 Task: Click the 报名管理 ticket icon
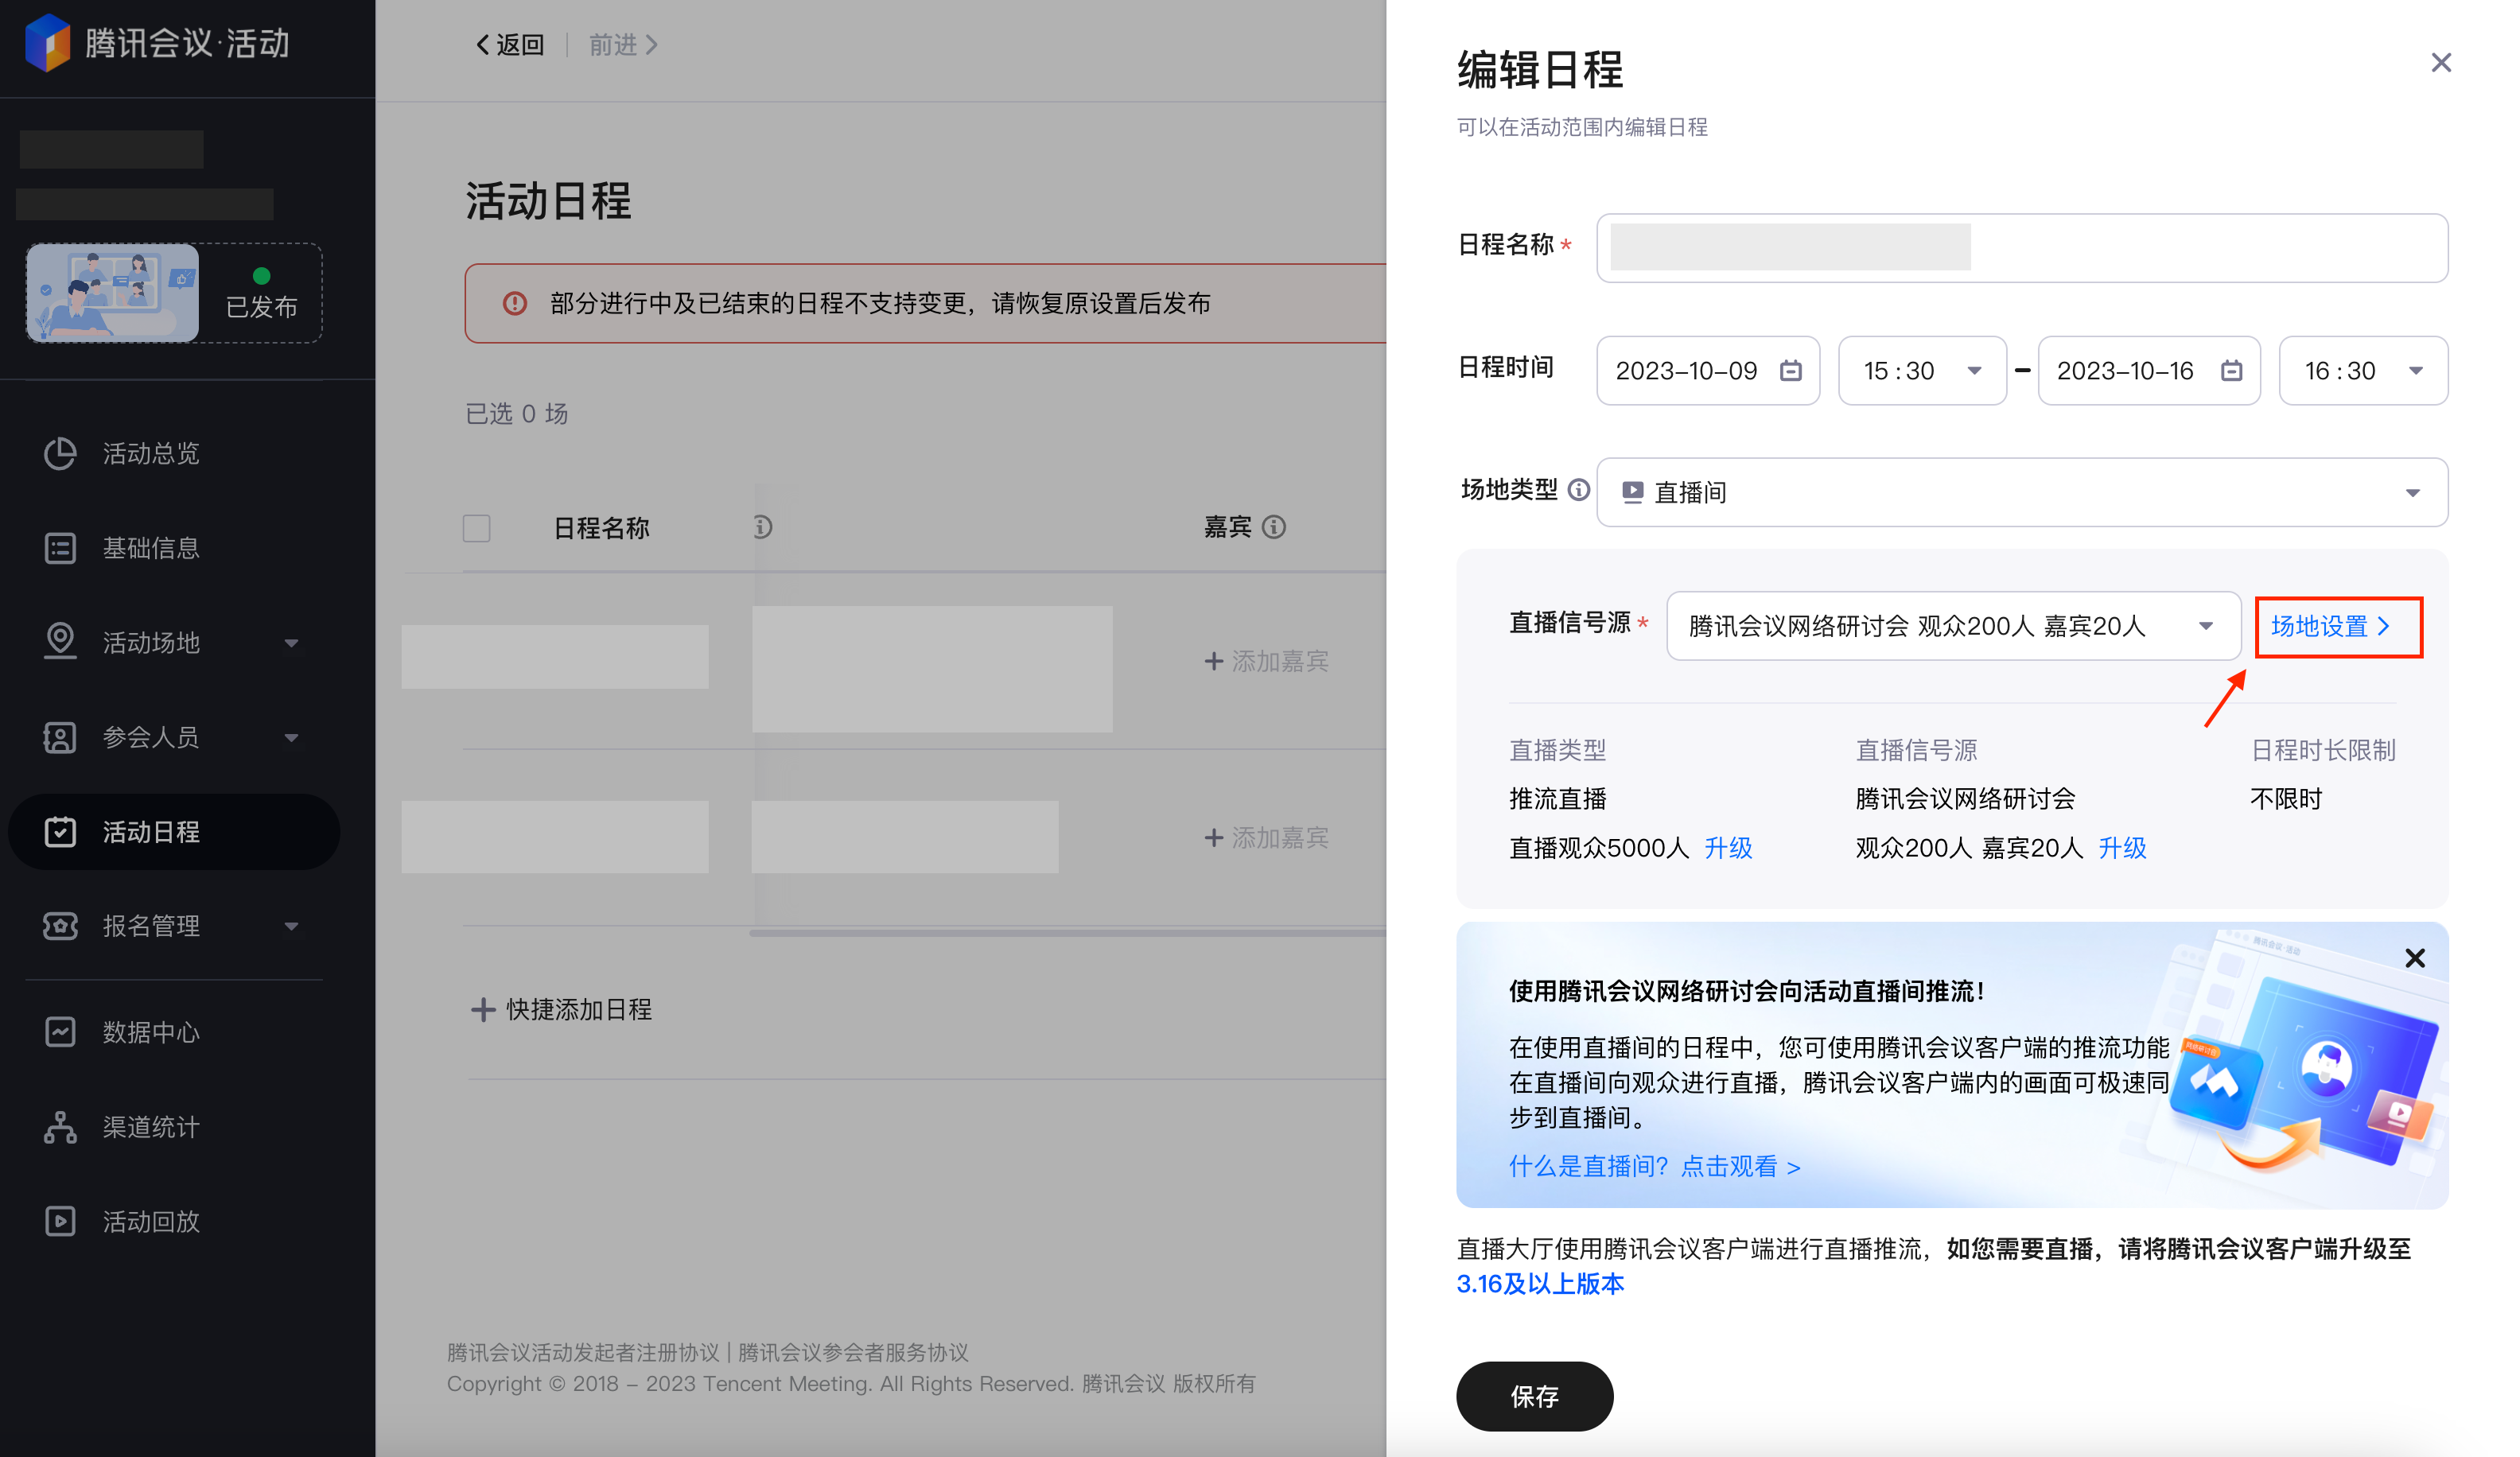click(60, 926)
